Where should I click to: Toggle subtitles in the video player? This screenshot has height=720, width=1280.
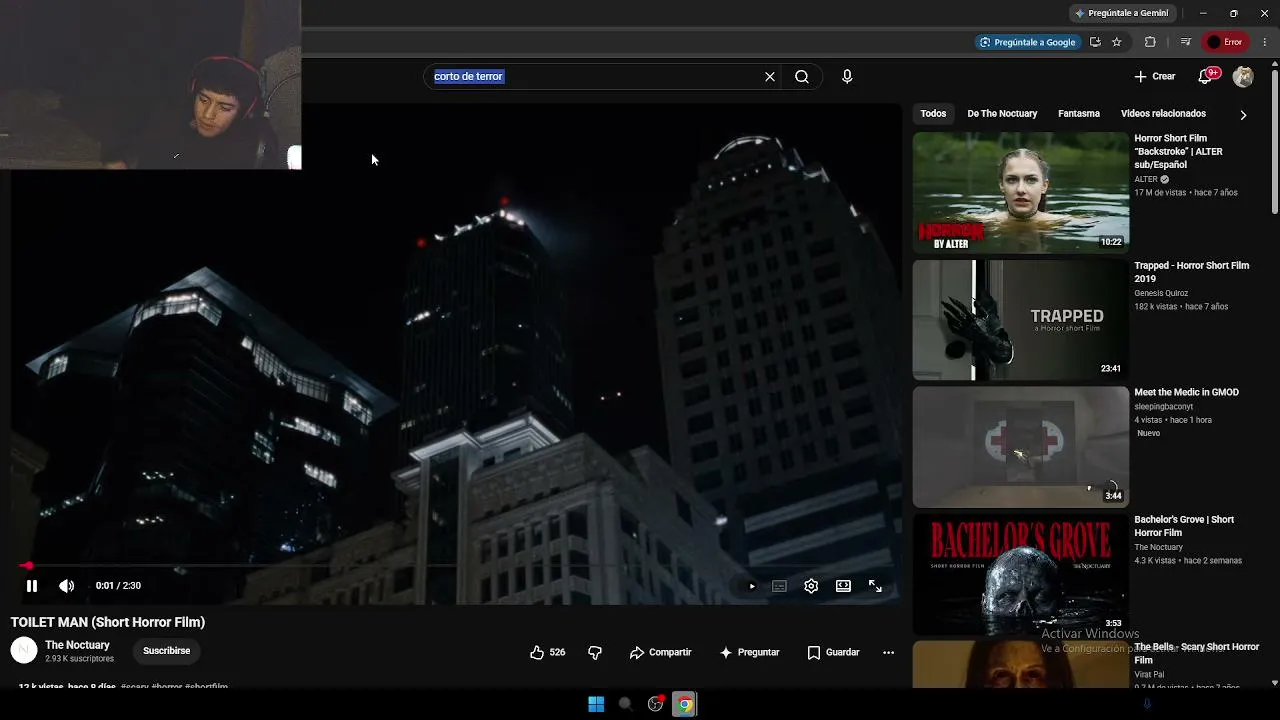(779, 586)
